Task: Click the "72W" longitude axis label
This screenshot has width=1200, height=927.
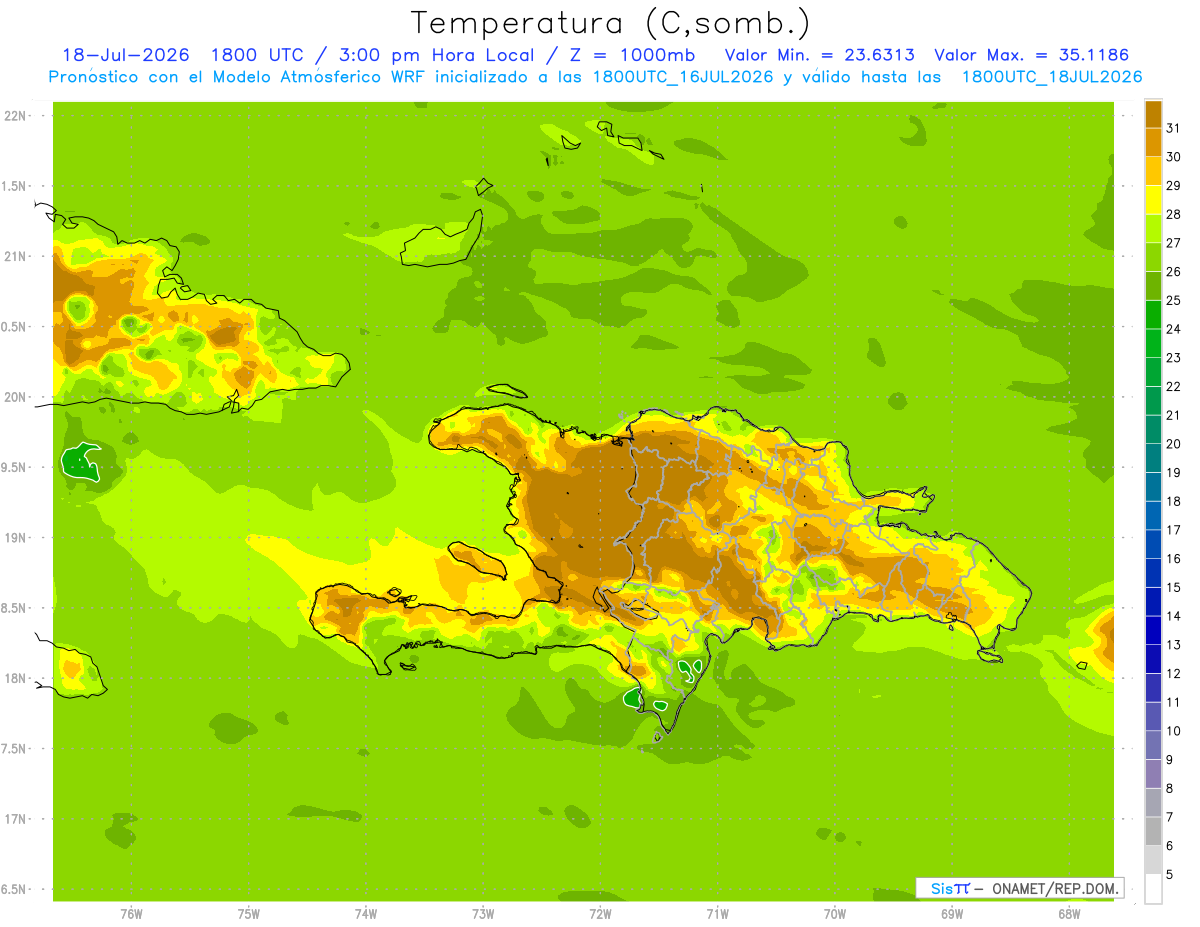Action: (600, 913)
